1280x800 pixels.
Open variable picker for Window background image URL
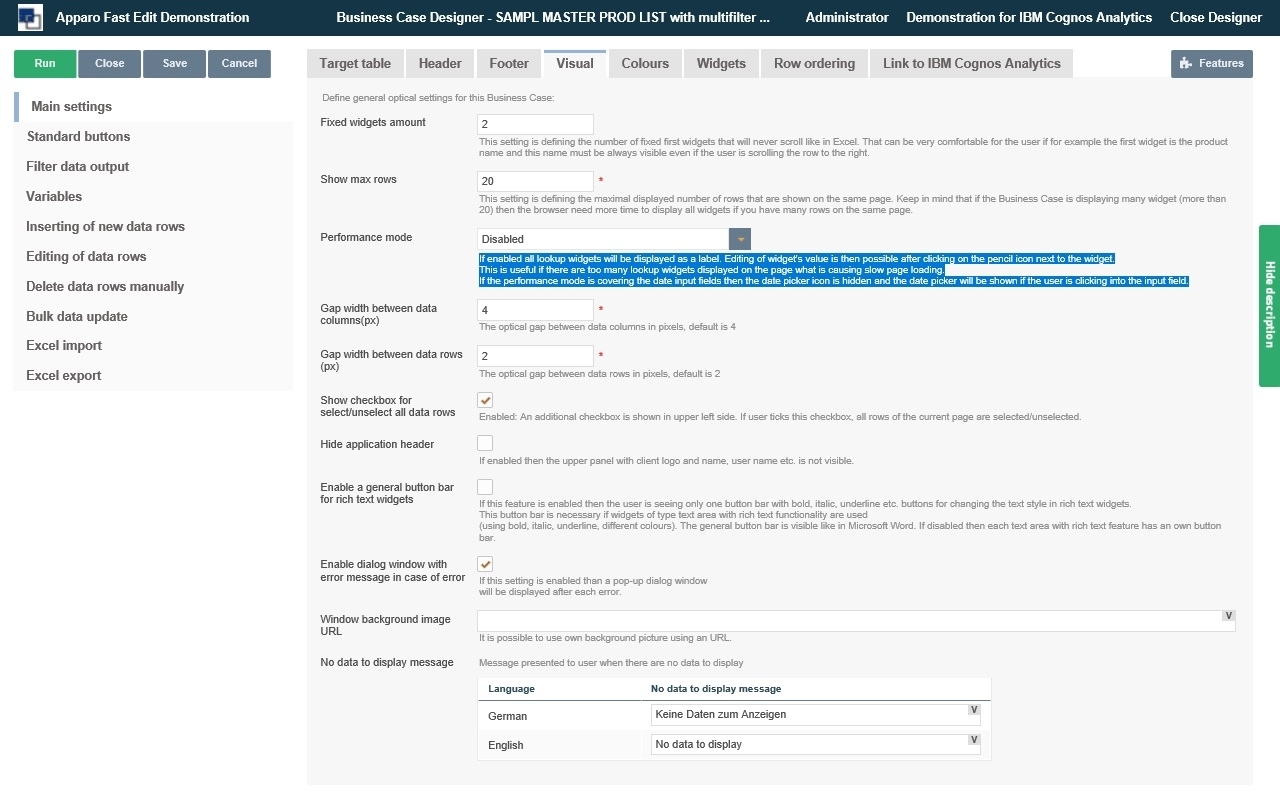[x=1229, y=616]
